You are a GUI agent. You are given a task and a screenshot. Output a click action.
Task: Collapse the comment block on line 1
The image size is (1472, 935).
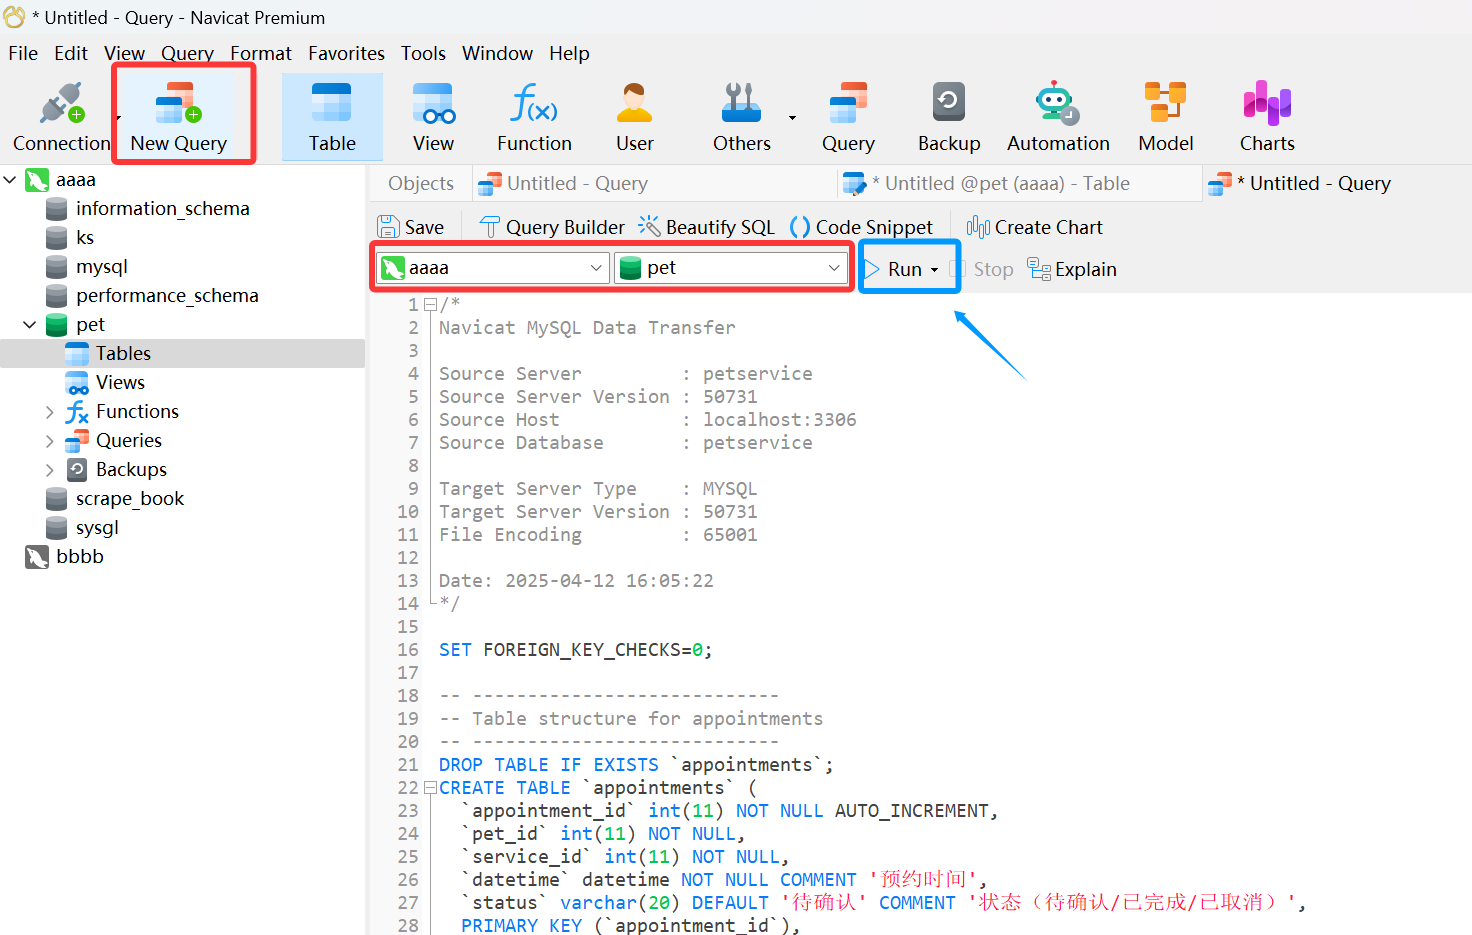click(x=430, y=304)
